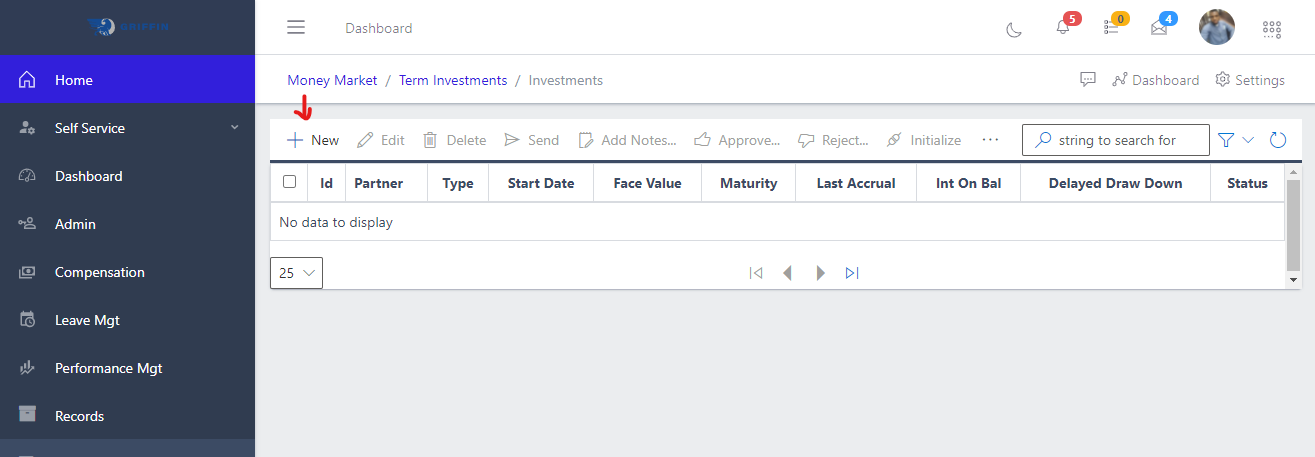
Task: Open the page size 25 dropdown
Action: pyautogui.click(x=296, y=272)
